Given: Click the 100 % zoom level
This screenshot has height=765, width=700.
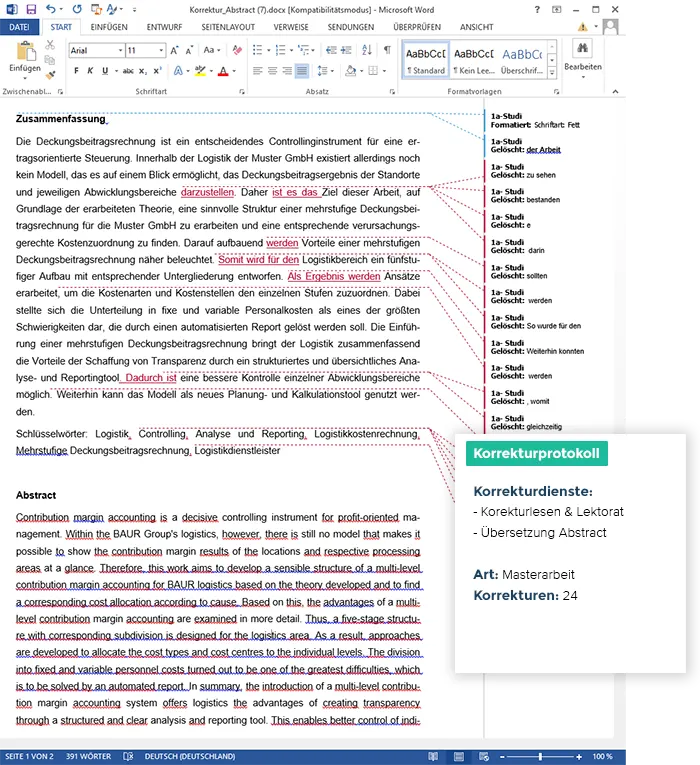Looking at the screenshot, I should point(601,756).
